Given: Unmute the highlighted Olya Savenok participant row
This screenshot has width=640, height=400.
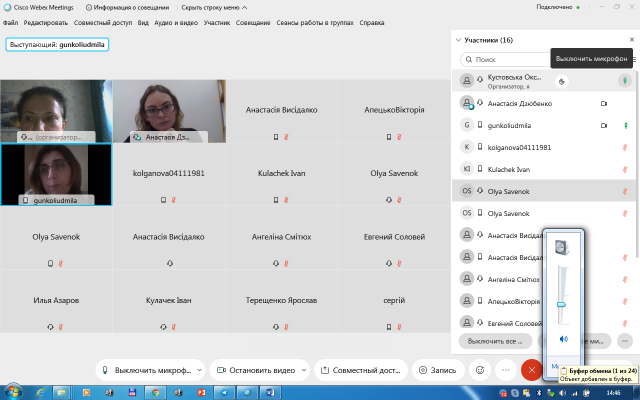Looking at the screenshot, I should click(x=625, y=191).
